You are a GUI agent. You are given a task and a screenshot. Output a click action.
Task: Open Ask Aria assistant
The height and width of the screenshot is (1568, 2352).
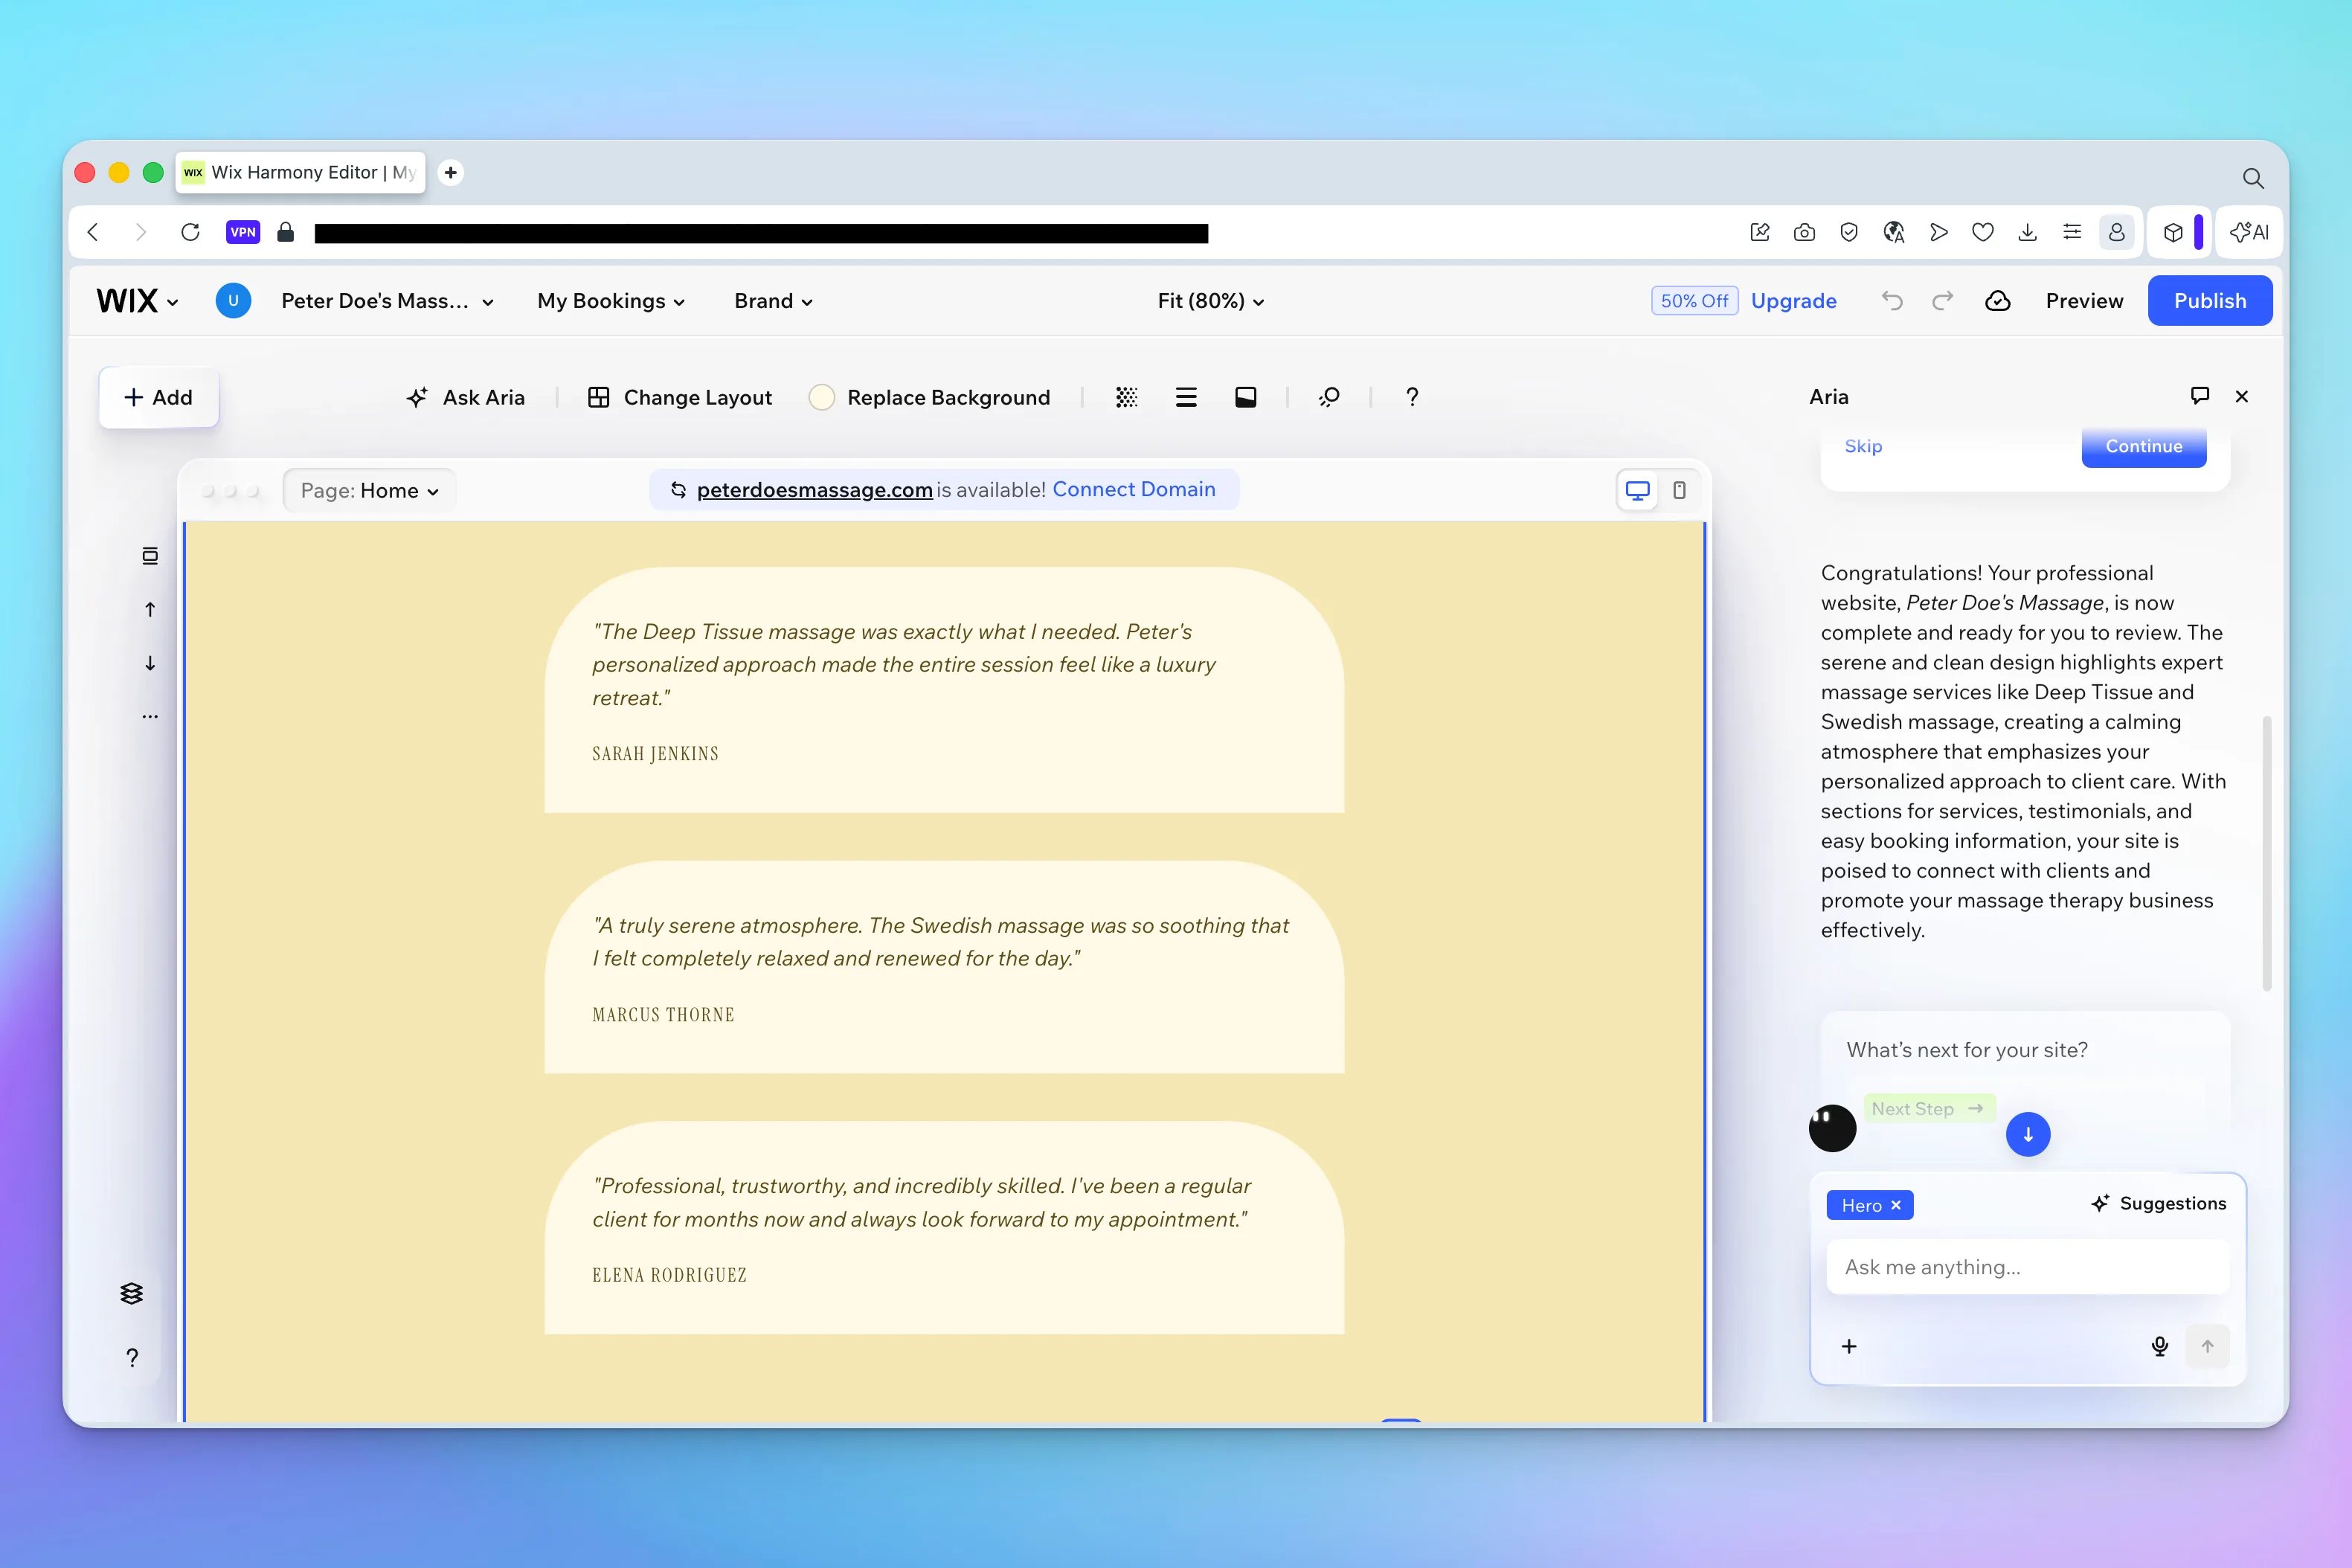click(x=465, y=397)
